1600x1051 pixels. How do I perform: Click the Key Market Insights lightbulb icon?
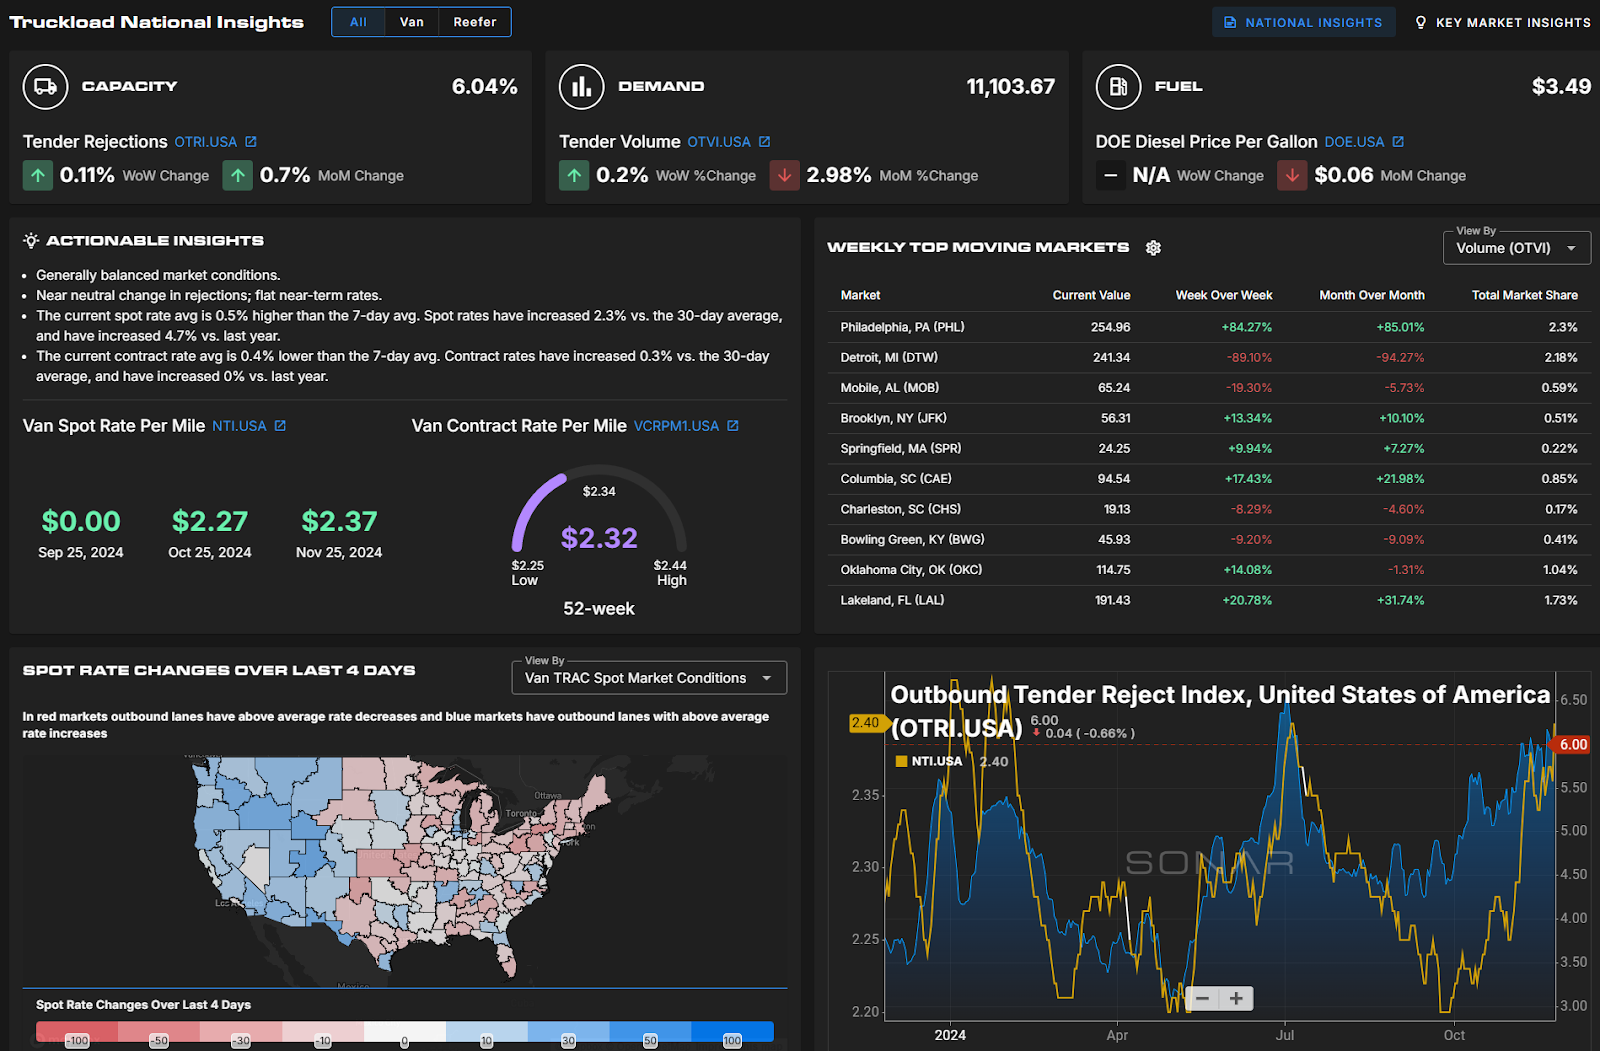click(x=1421, y=22)
